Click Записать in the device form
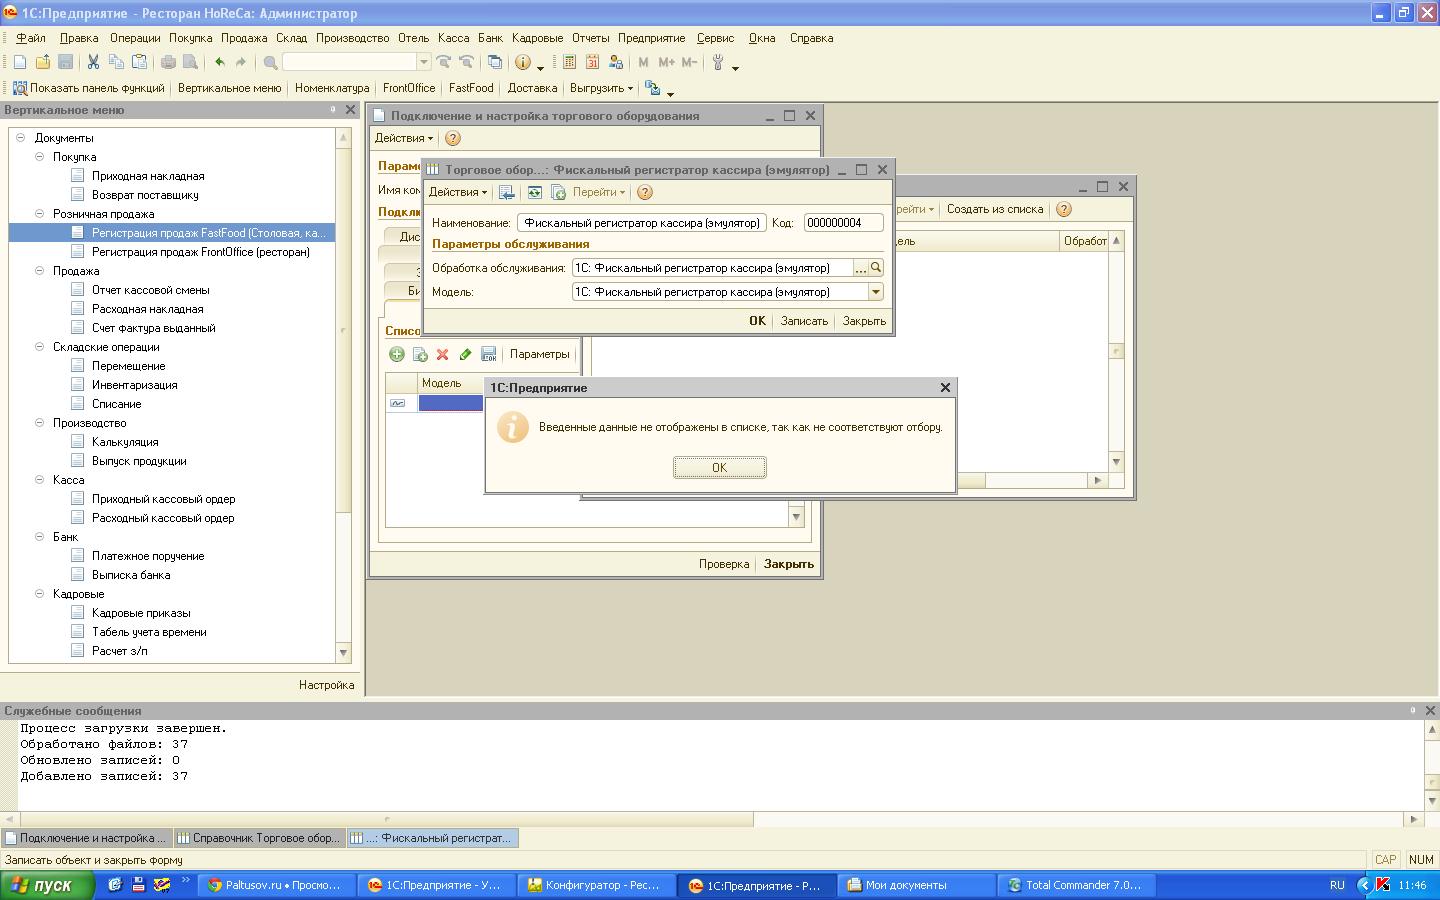Image resolution: width=1440 pixels, height=900 pixels. [x=804, y=321]
